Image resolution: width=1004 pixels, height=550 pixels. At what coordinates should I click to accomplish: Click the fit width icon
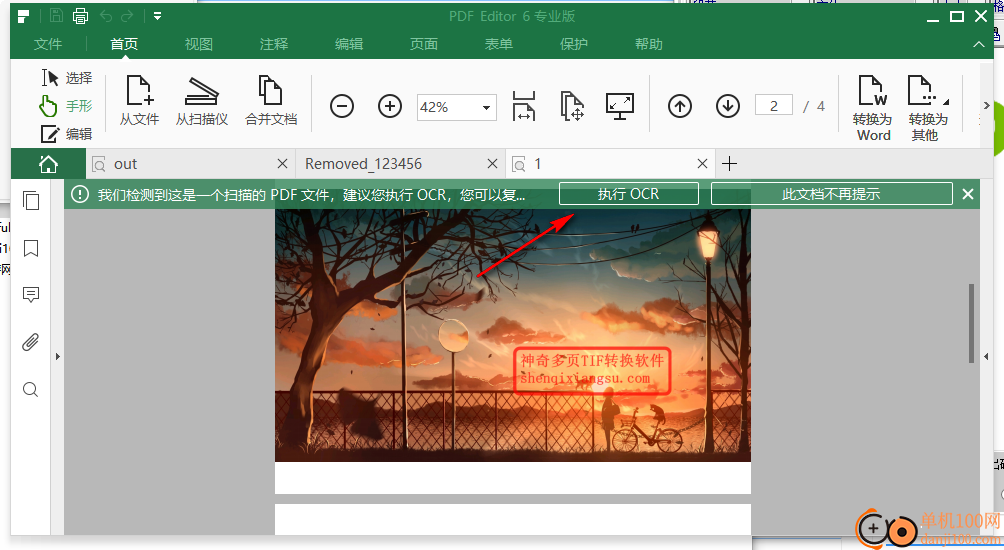(524, 106)
